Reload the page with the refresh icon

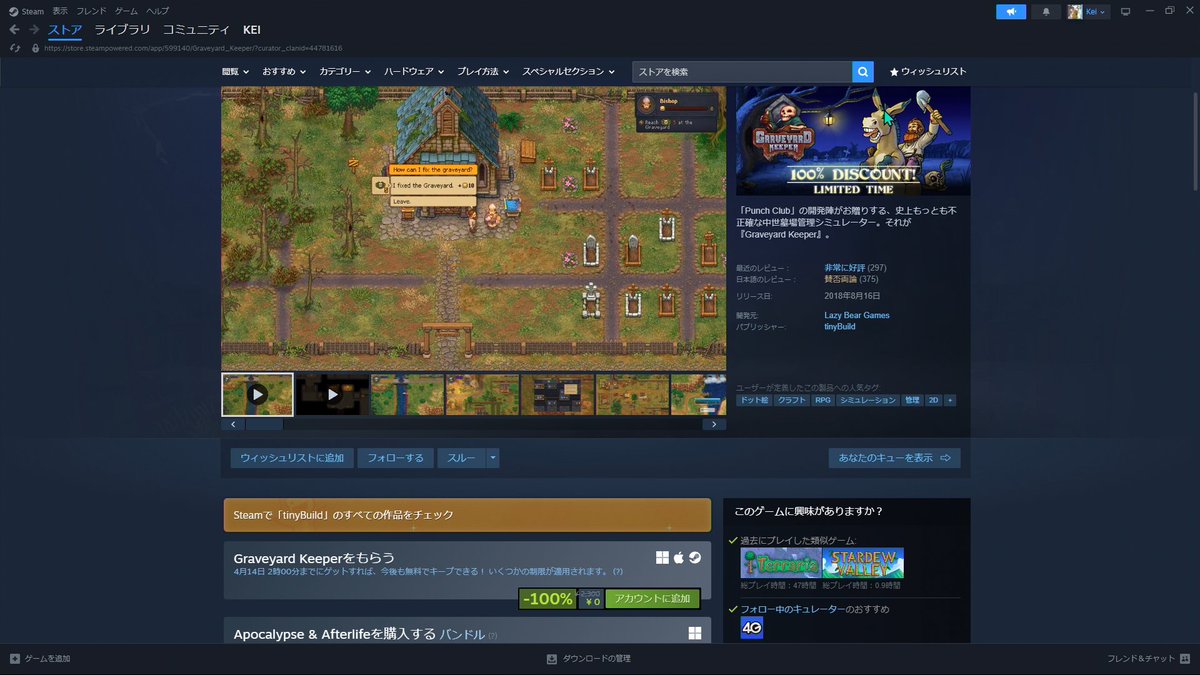(14, 48)
